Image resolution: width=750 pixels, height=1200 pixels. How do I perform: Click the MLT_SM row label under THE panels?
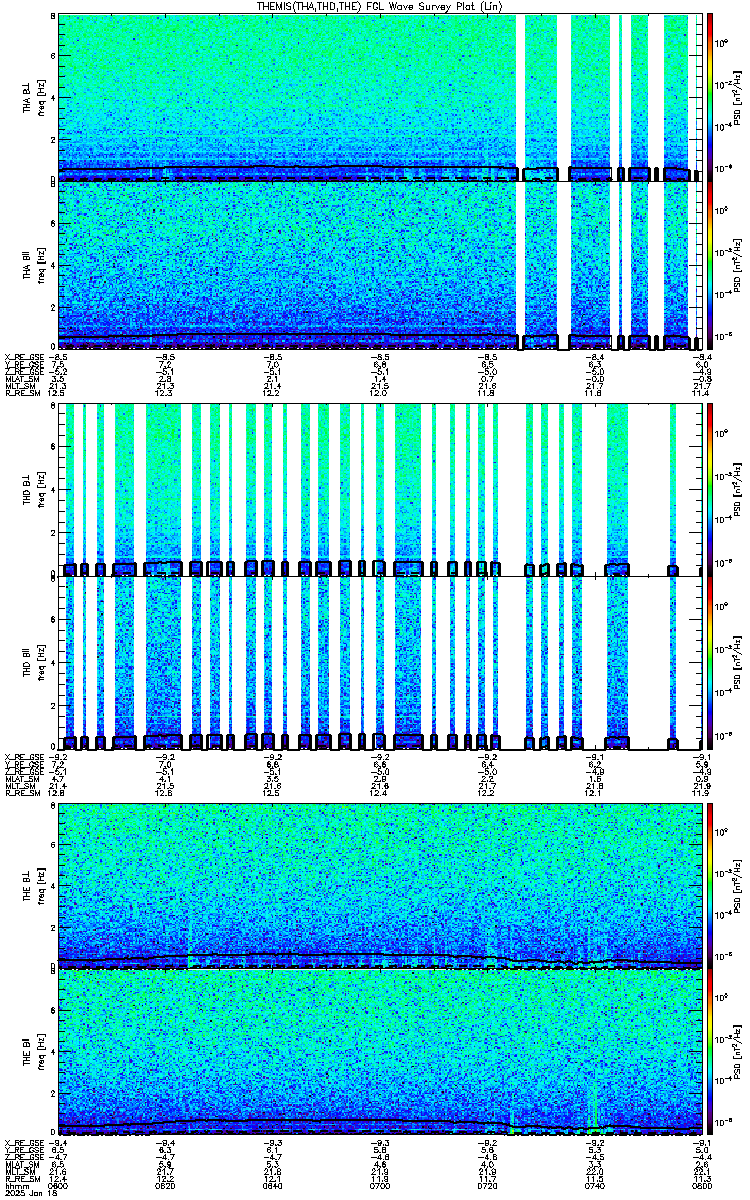[18, 1170]
